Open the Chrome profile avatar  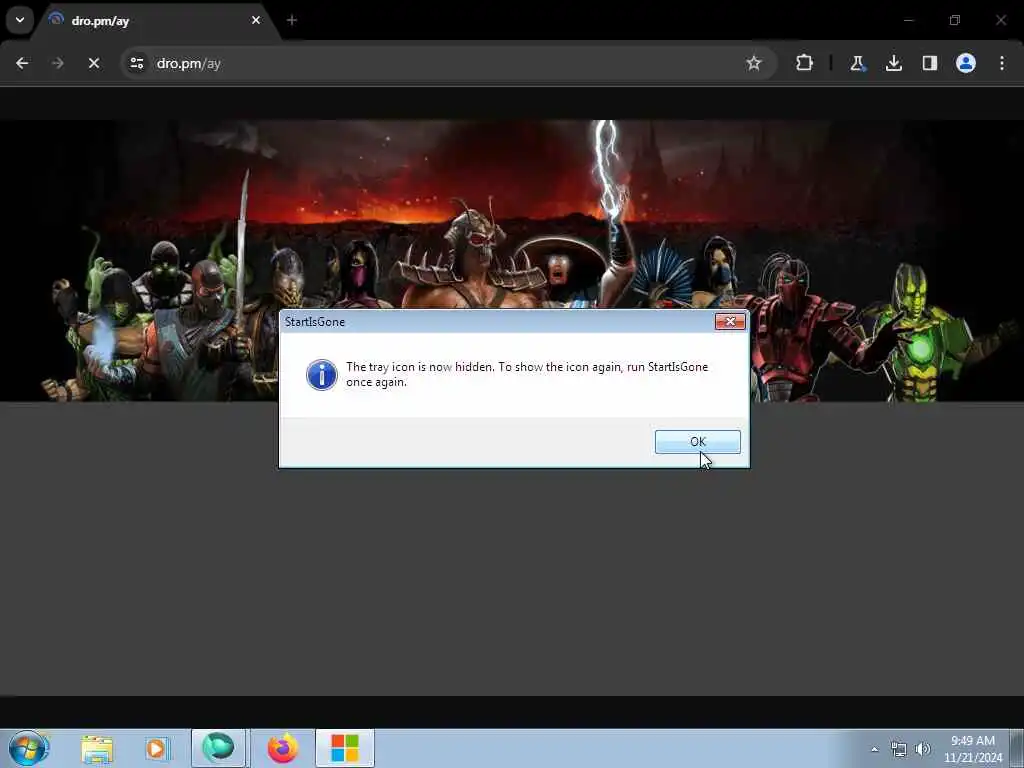coord(966,63)
